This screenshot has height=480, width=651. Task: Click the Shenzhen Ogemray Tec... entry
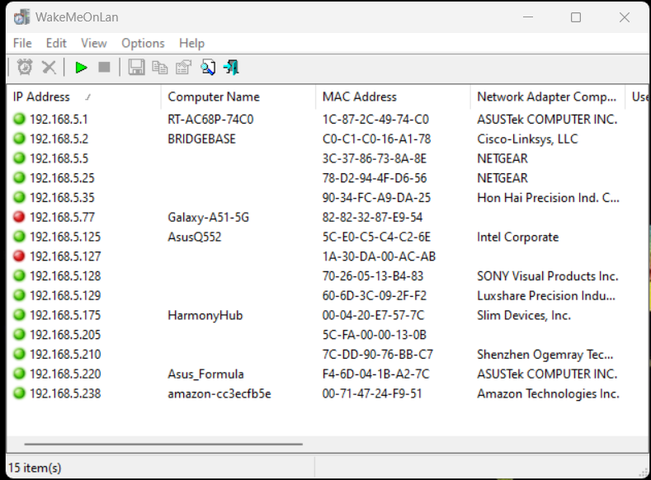tap(545, 355)
